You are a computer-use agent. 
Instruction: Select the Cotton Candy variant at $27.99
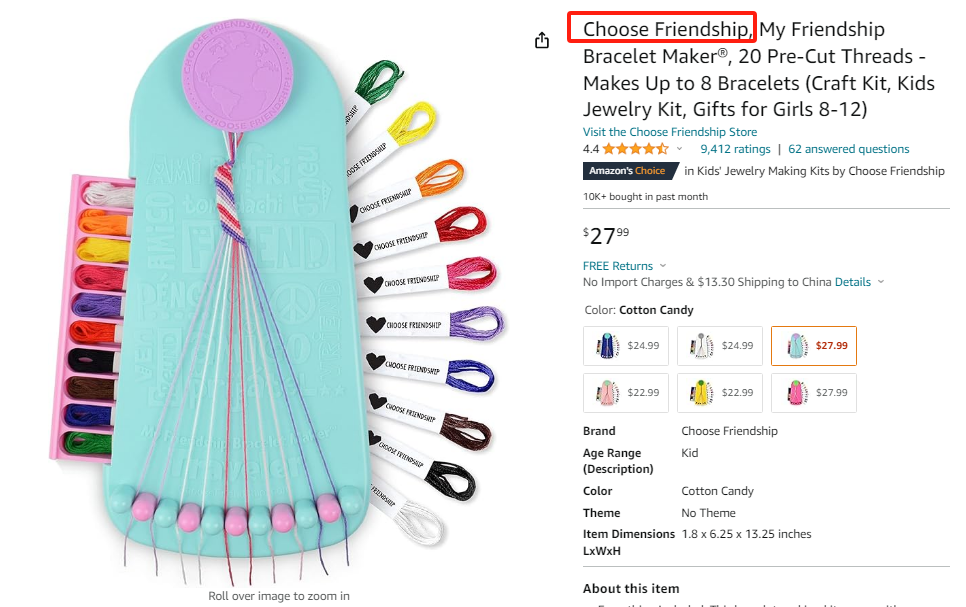(813, 346)
